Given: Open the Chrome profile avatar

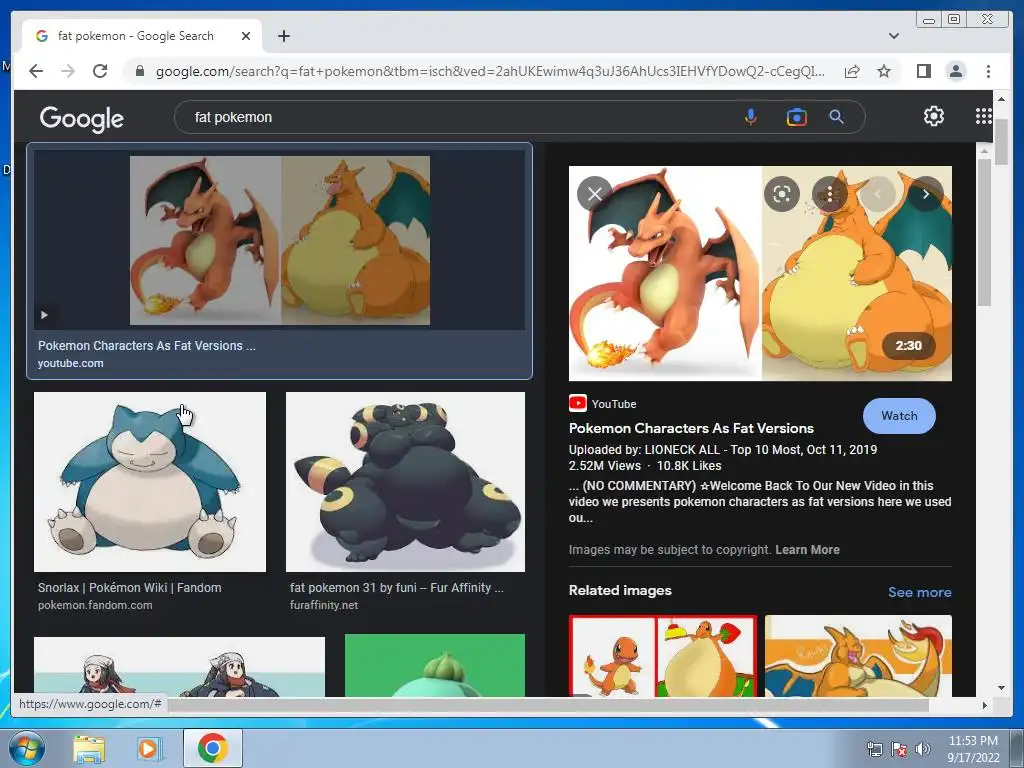Looking at the screenshot, I should [x=955, y=71].
